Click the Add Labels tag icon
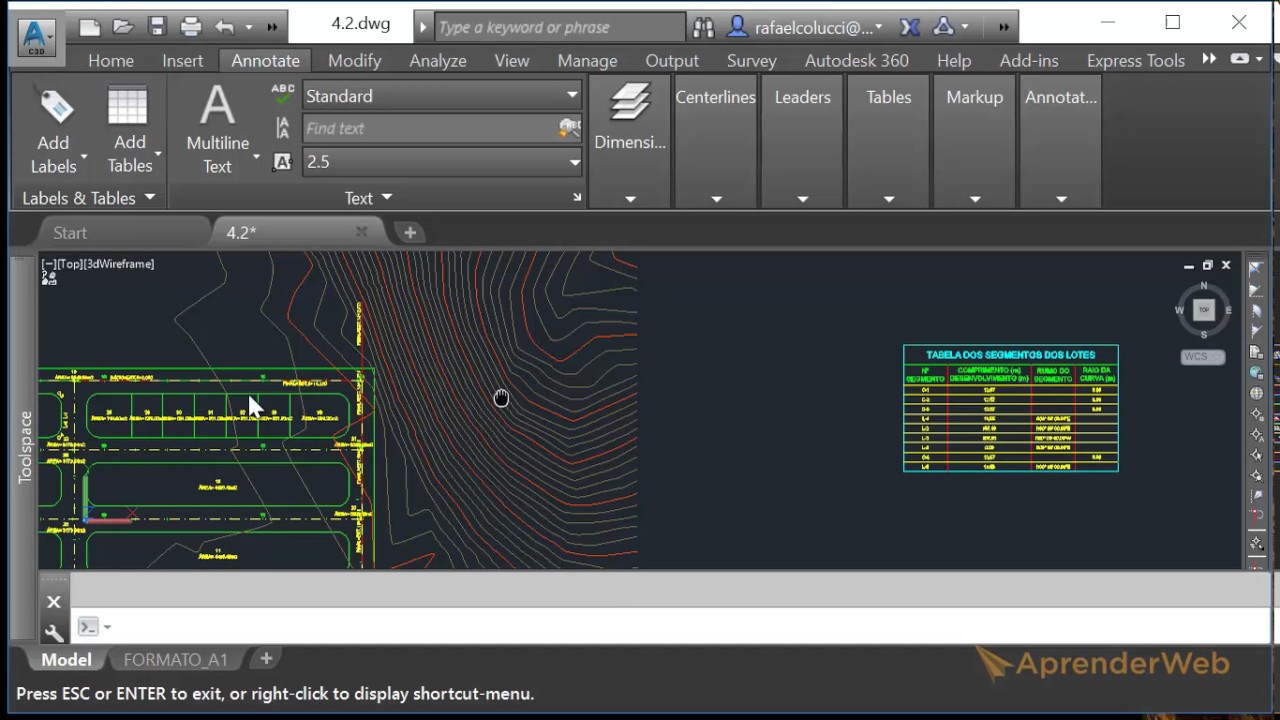The width and height of the screenshot is (1280, 720). point(54,106)
